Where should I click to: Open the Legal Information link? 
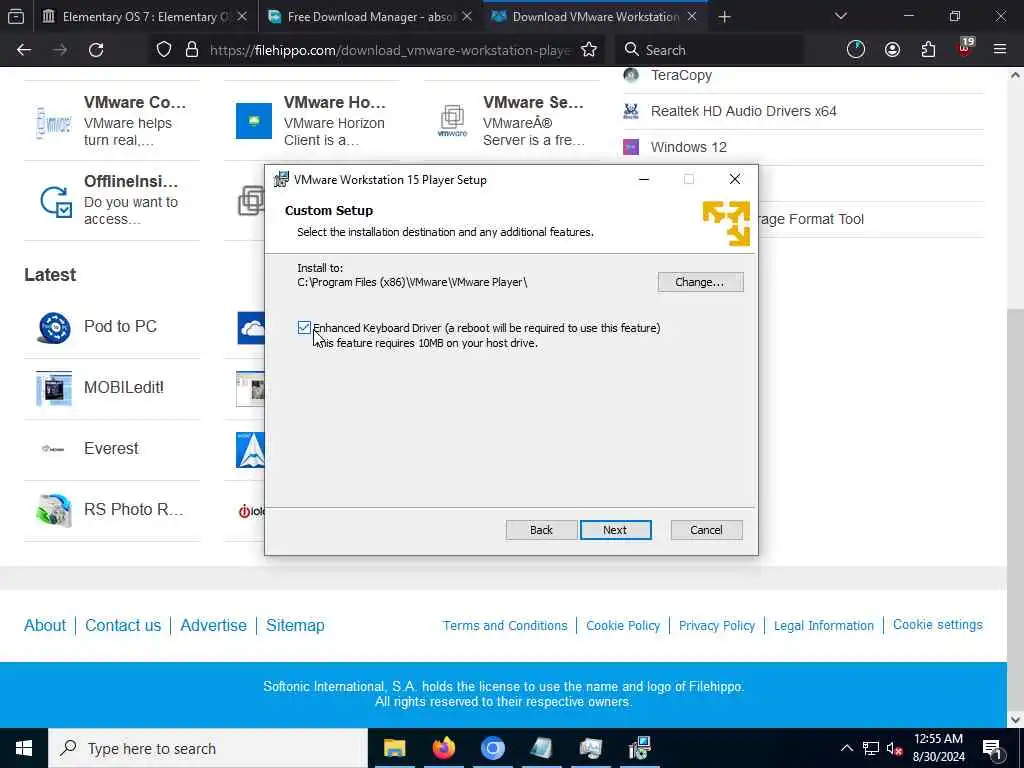pos(824,626)
